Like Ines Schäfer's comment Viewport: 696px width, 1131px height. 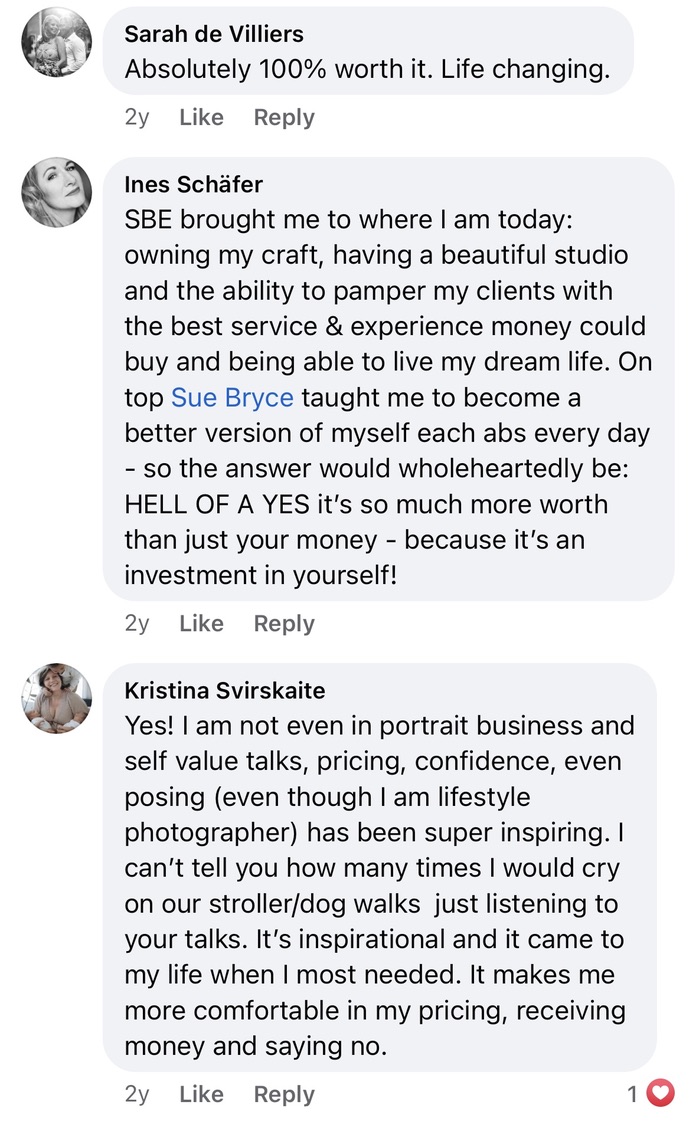[x=201, y=623]
